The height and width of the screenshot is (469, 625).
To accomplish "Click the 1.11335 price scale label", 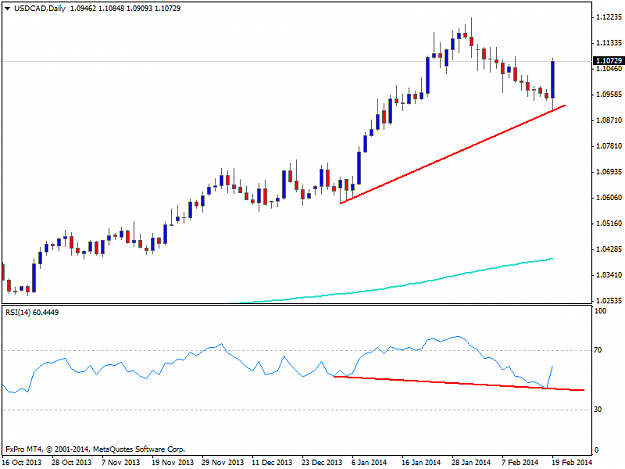I will (x=609, y=43).
